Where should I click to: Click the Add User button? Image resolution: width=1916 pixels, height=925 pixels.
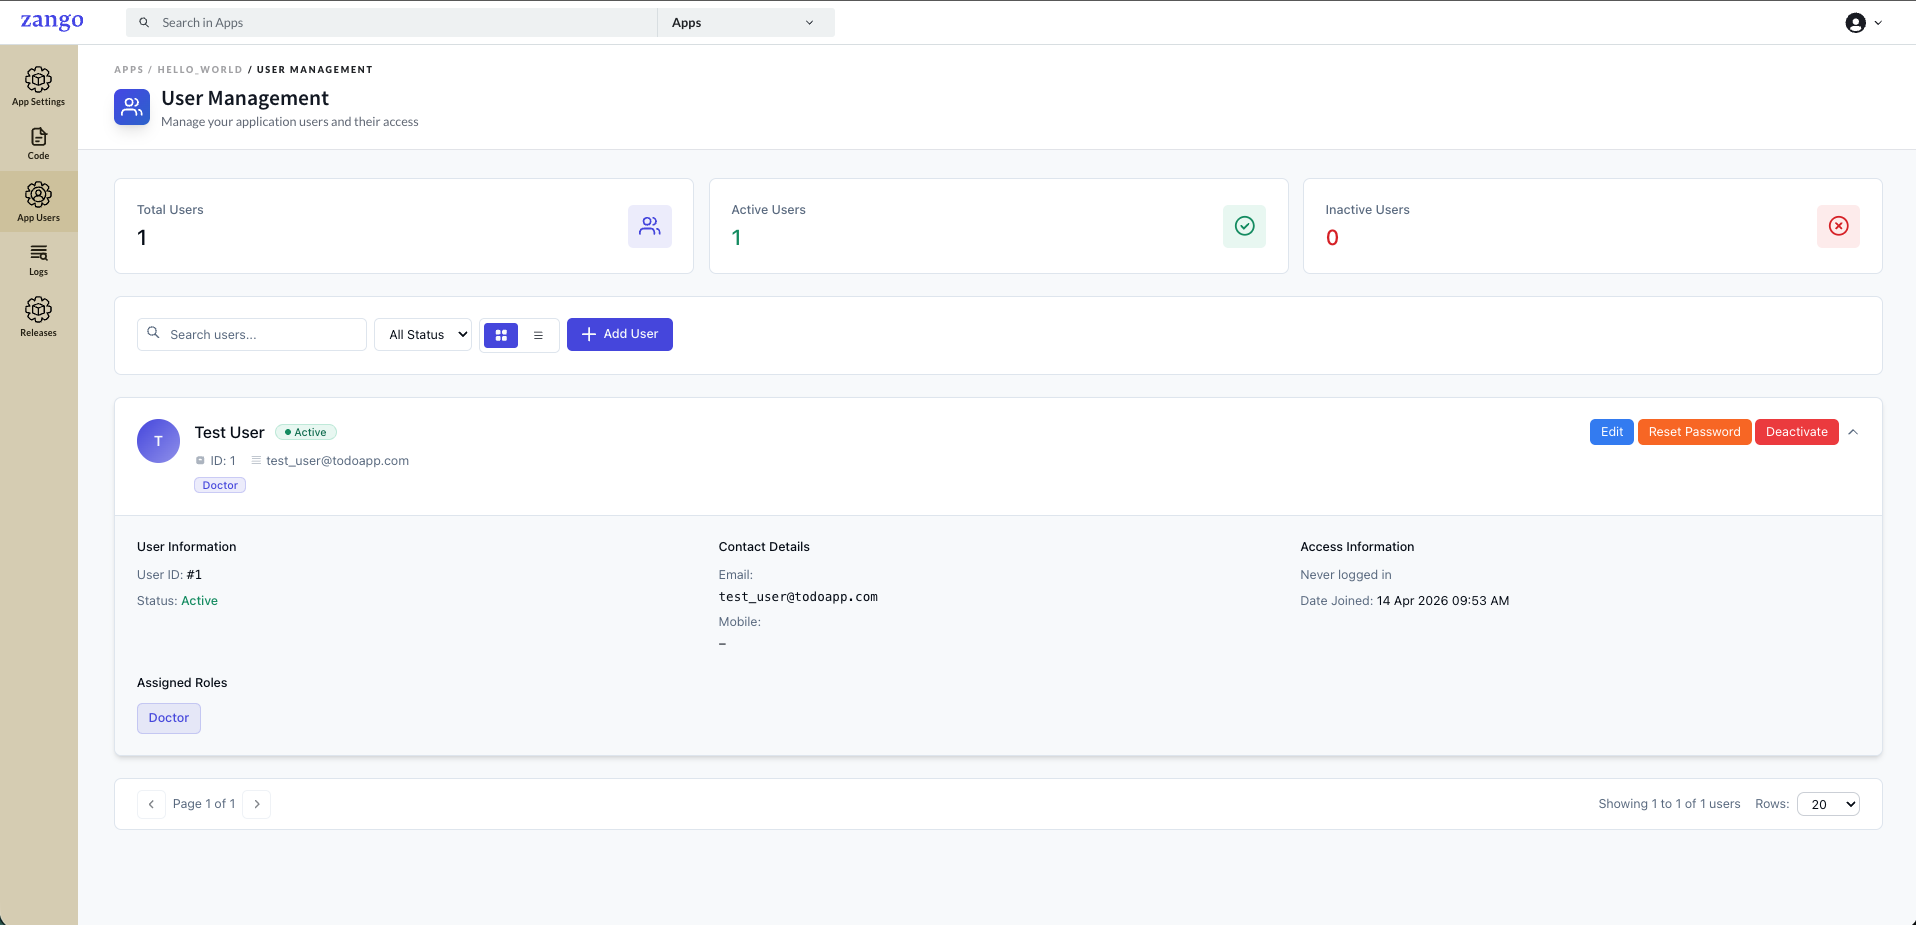point(620,334)
